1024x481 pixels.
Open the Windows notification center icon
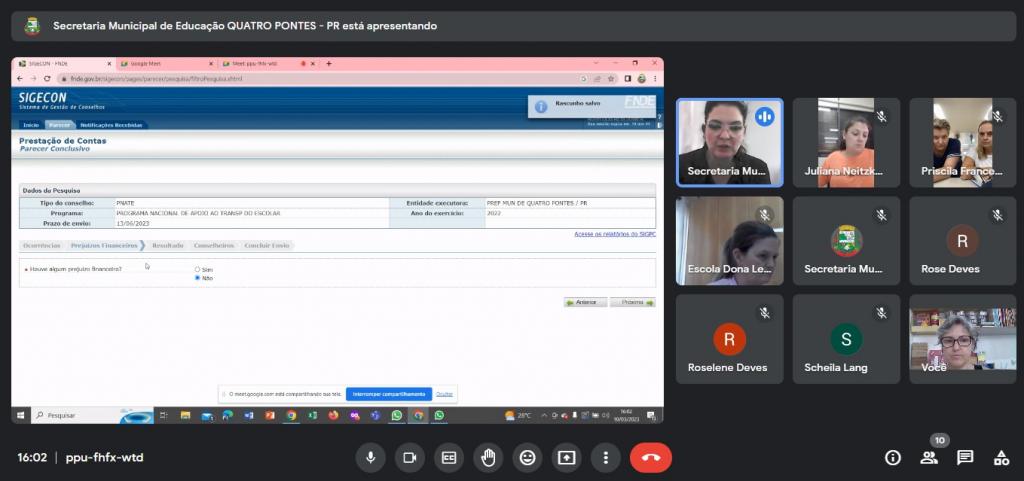click(651, 415)
